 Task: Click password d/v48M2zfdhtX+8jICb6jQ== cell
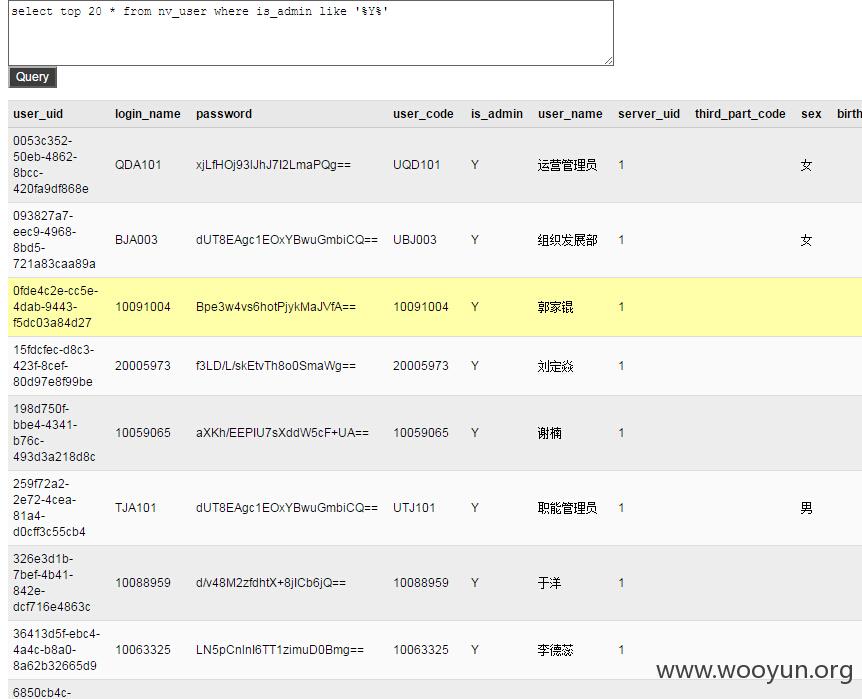click(271, 582)
